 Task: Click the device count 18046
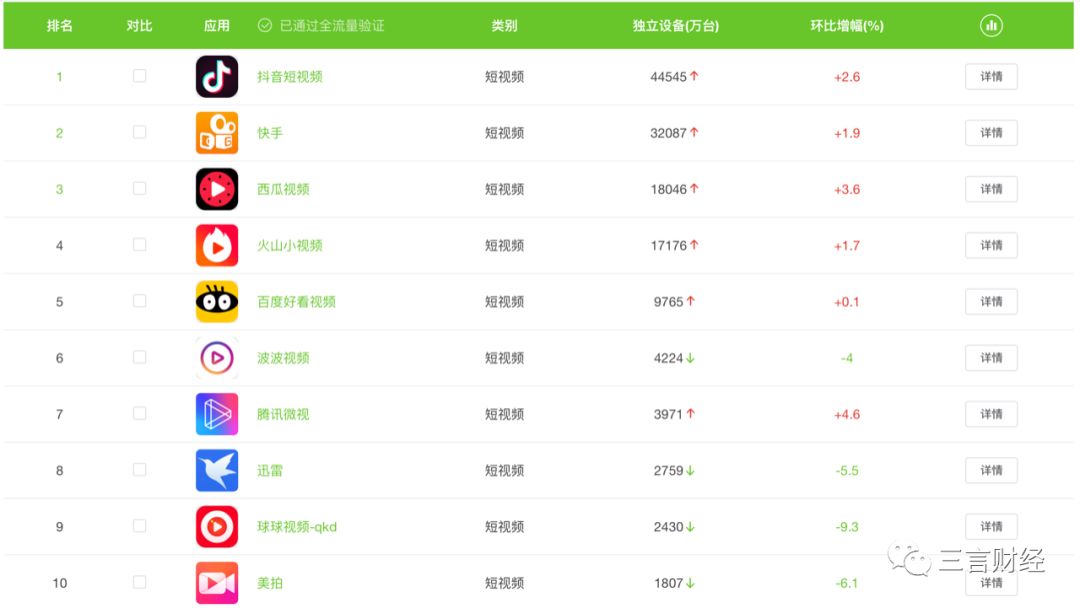668,189
